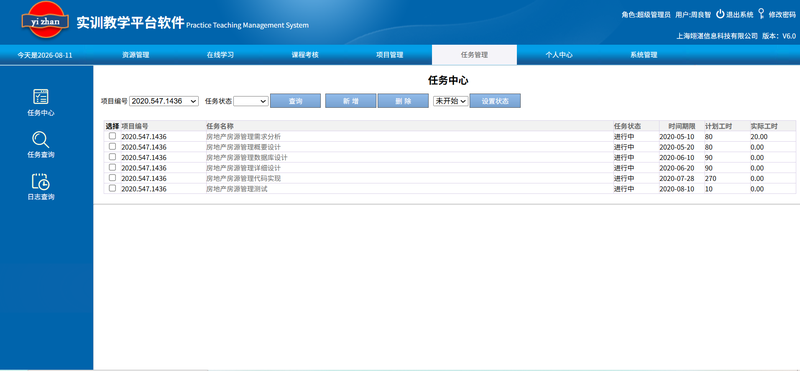Click the key icon for 修改密码
Viewport: 800px width, 371px height.
pyautogui.click(x=762, y=14)
